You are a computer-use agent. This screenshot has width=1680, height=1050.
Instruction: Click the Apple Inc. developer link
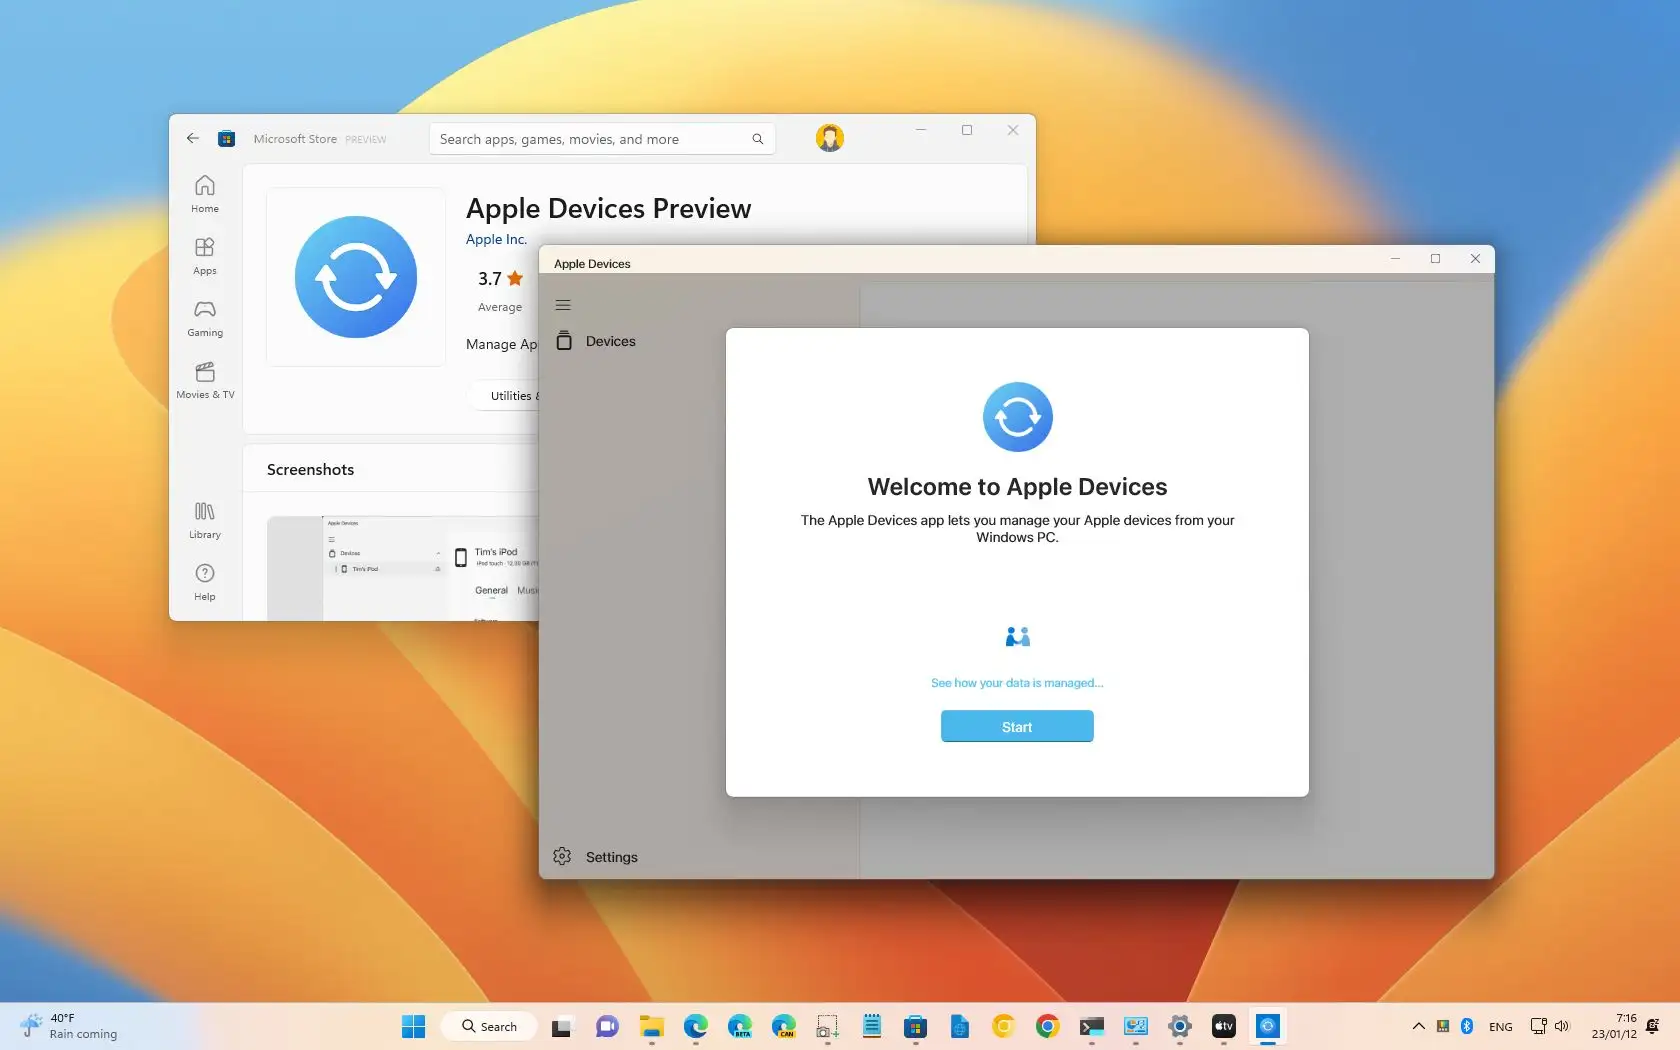tap(495, 239)
